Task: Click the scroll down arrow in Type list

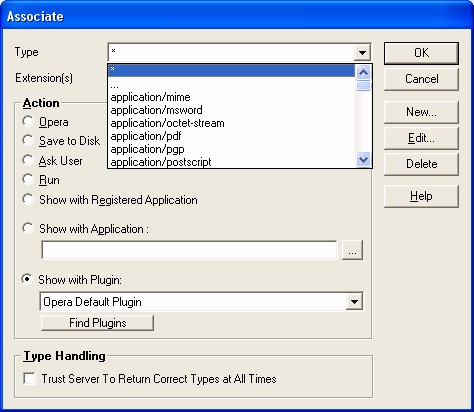Action: pyautogui.click(x=363, y=159)
